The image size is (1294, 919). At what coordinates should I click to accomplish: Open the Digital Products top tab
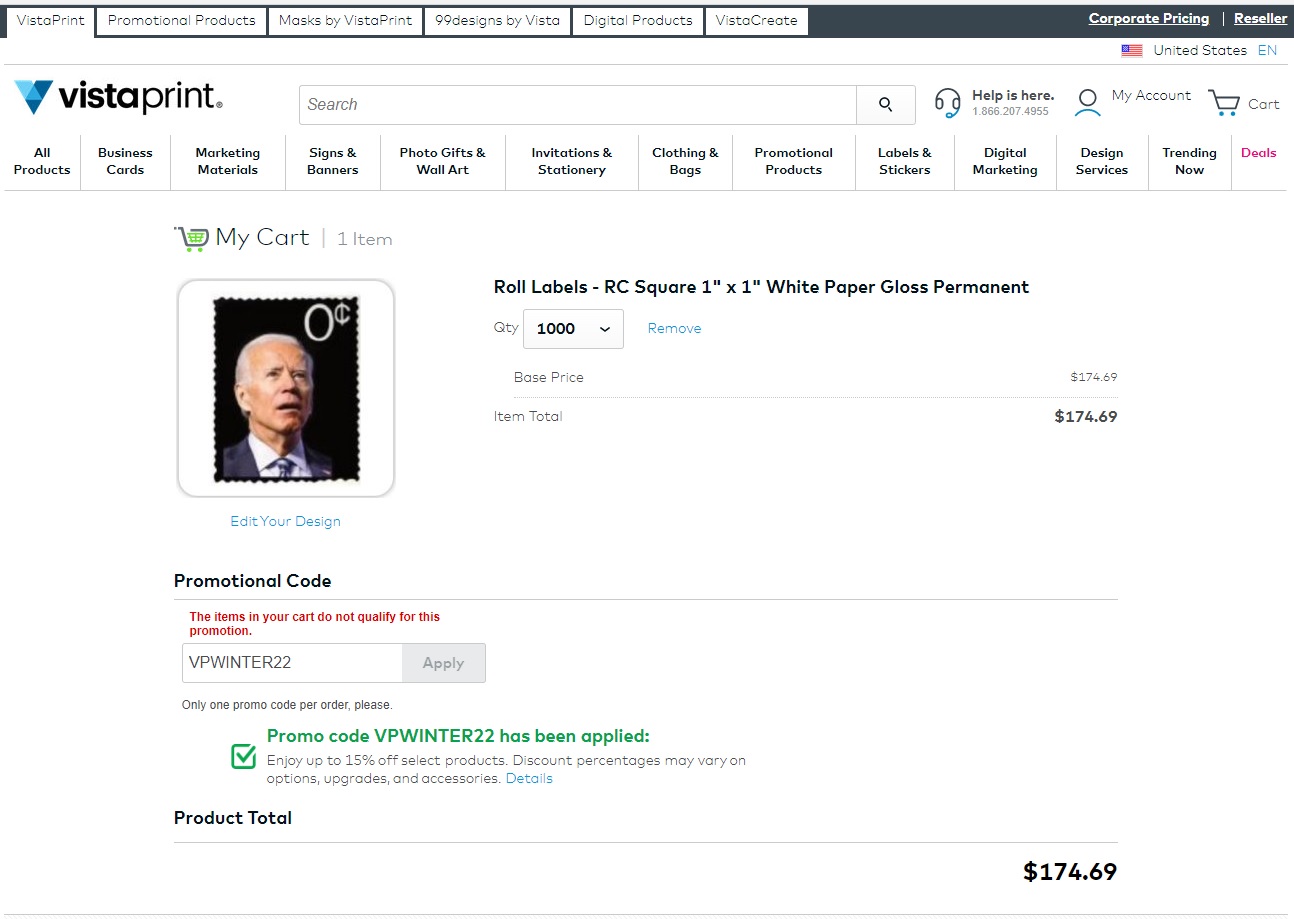click(x=638, y=20)
